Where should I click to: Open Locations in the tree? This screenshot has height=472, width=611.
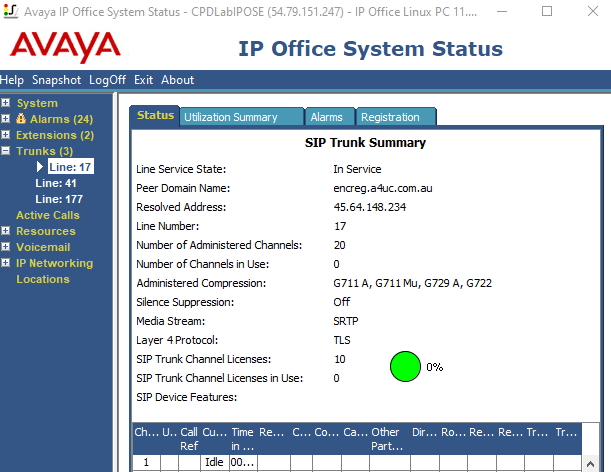coord(43,279)
